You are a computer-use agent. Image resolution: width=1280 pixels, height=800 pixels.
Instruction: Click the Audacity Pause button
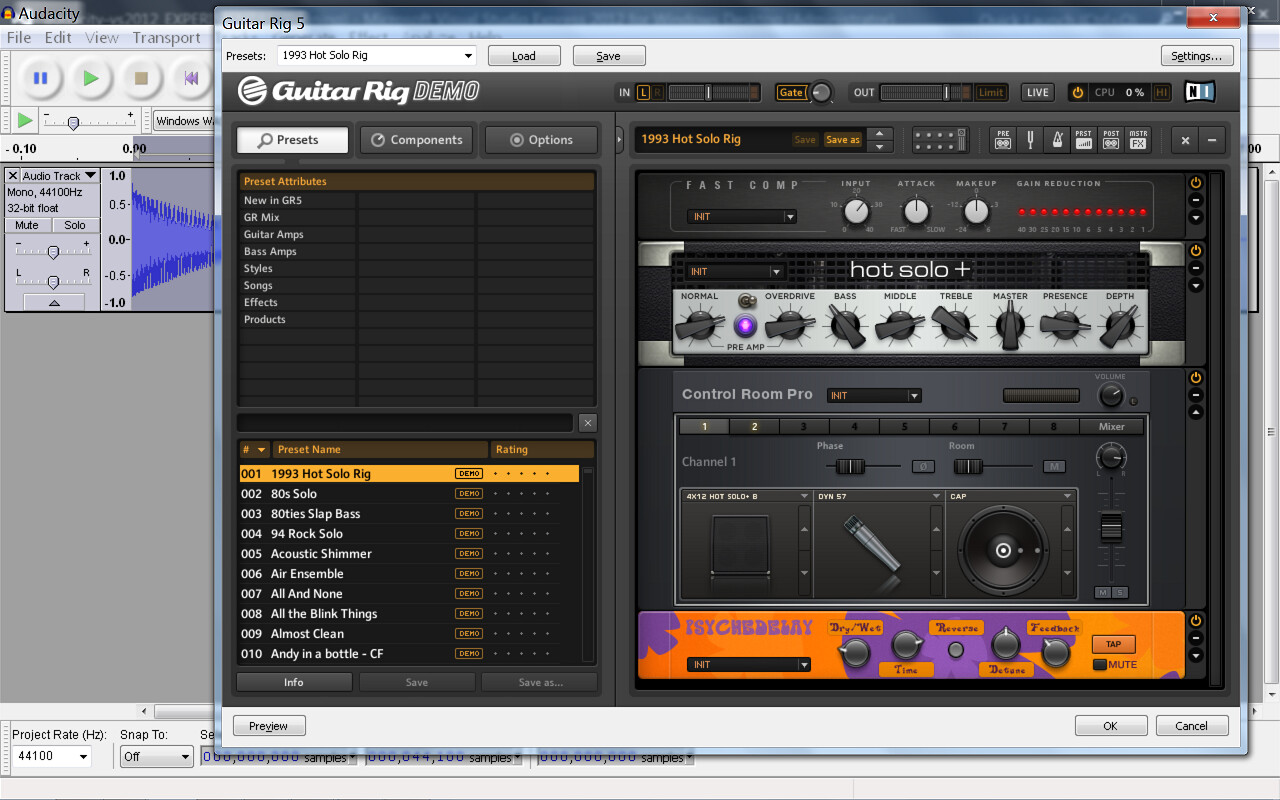[41, 77]
